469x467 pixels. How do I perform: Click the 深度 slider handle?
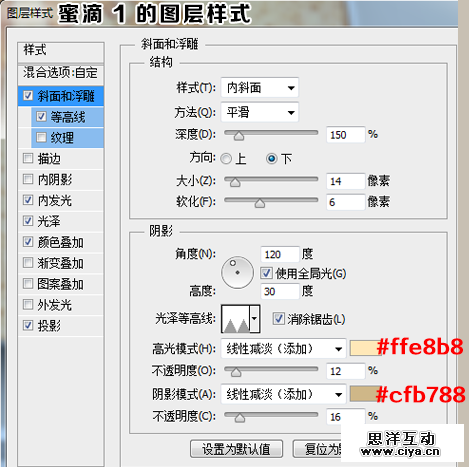[x=239, y=136]
